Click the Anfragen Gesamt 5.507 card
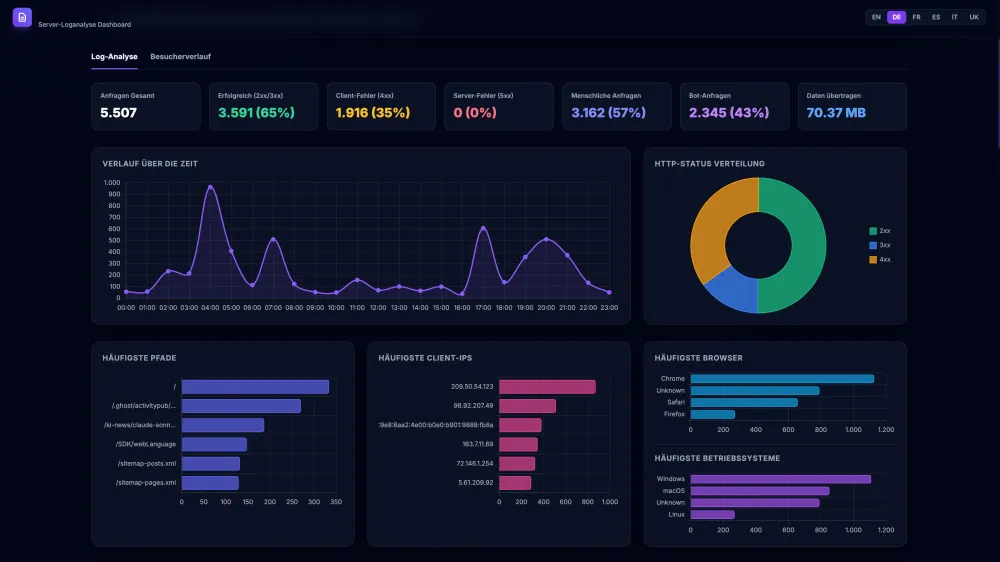Viewport: 1000px width, 562px height. click(145, 107)
